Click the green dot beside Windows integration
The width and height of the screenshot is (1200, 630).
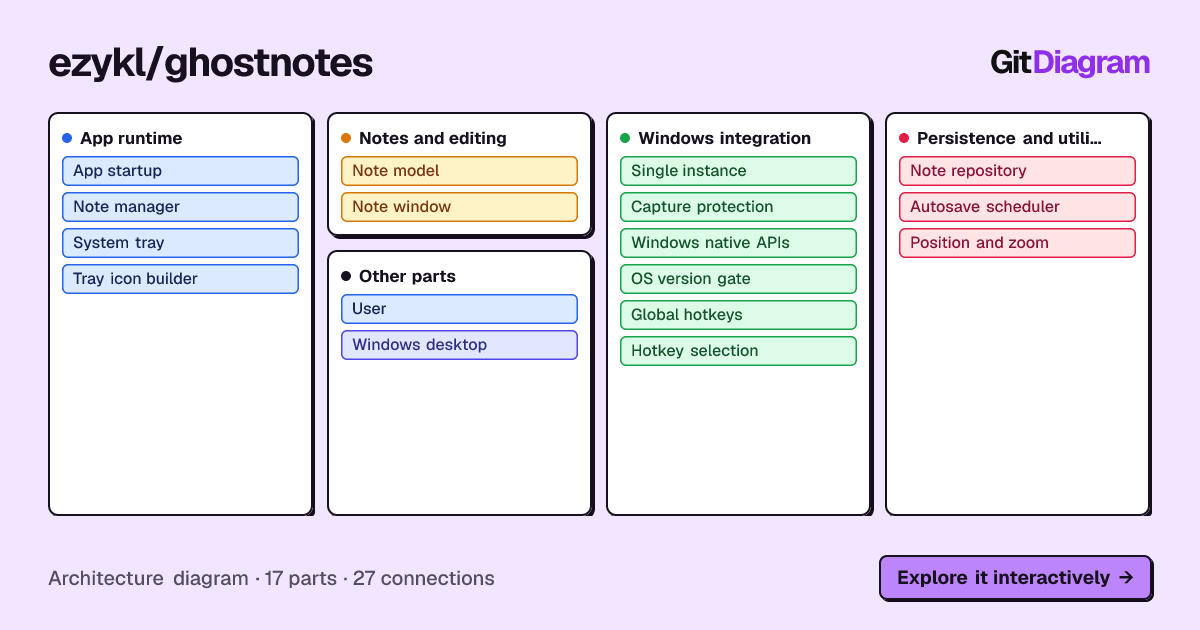[x=625, y=138]
